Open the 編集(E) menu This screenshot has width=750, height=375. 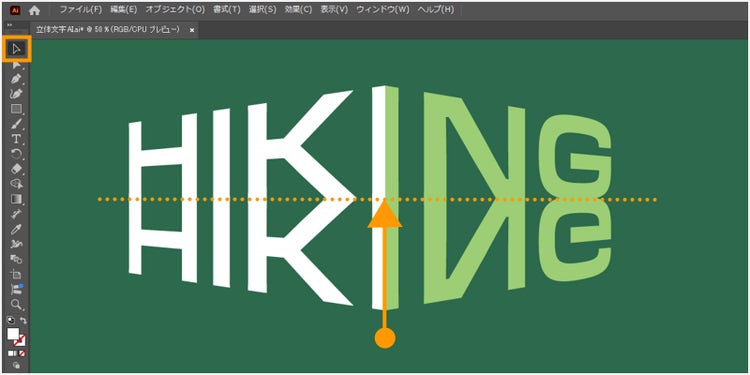tap(123, 10)
